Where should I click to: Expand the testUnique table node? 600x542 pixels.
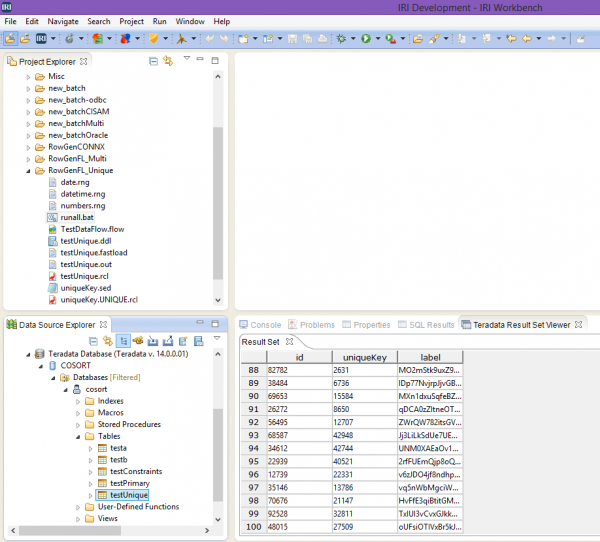coord(91,496)
